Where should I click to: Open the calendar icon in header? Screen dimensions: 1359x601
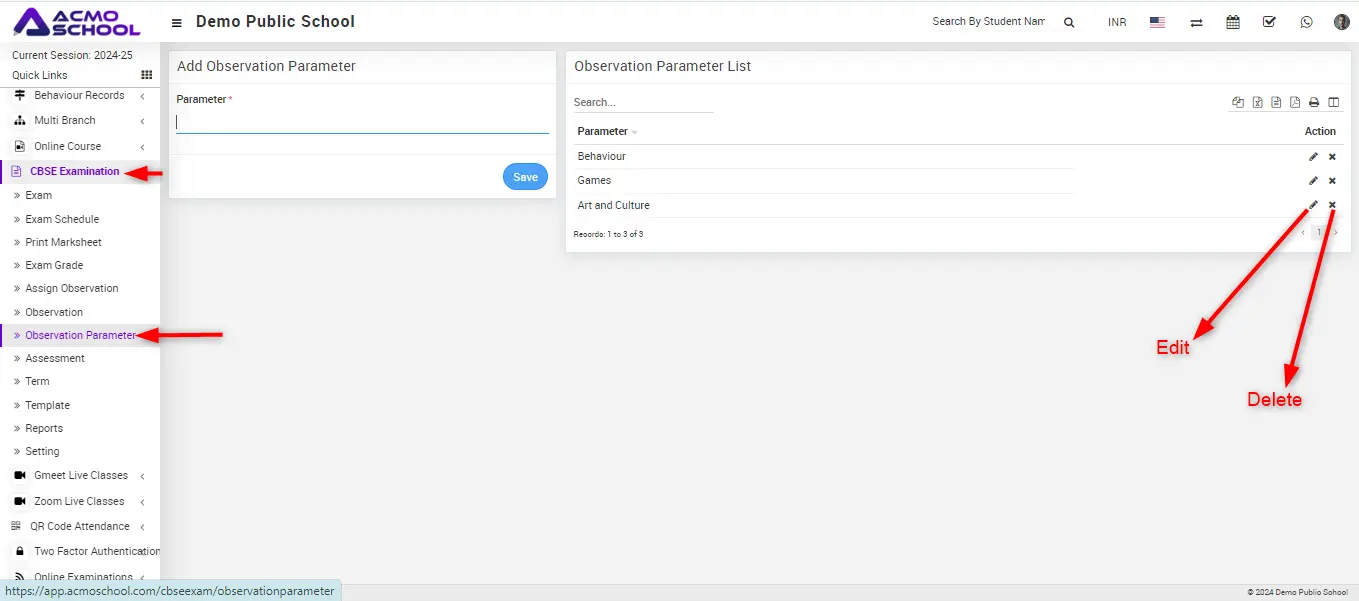tap(1233, 22)
